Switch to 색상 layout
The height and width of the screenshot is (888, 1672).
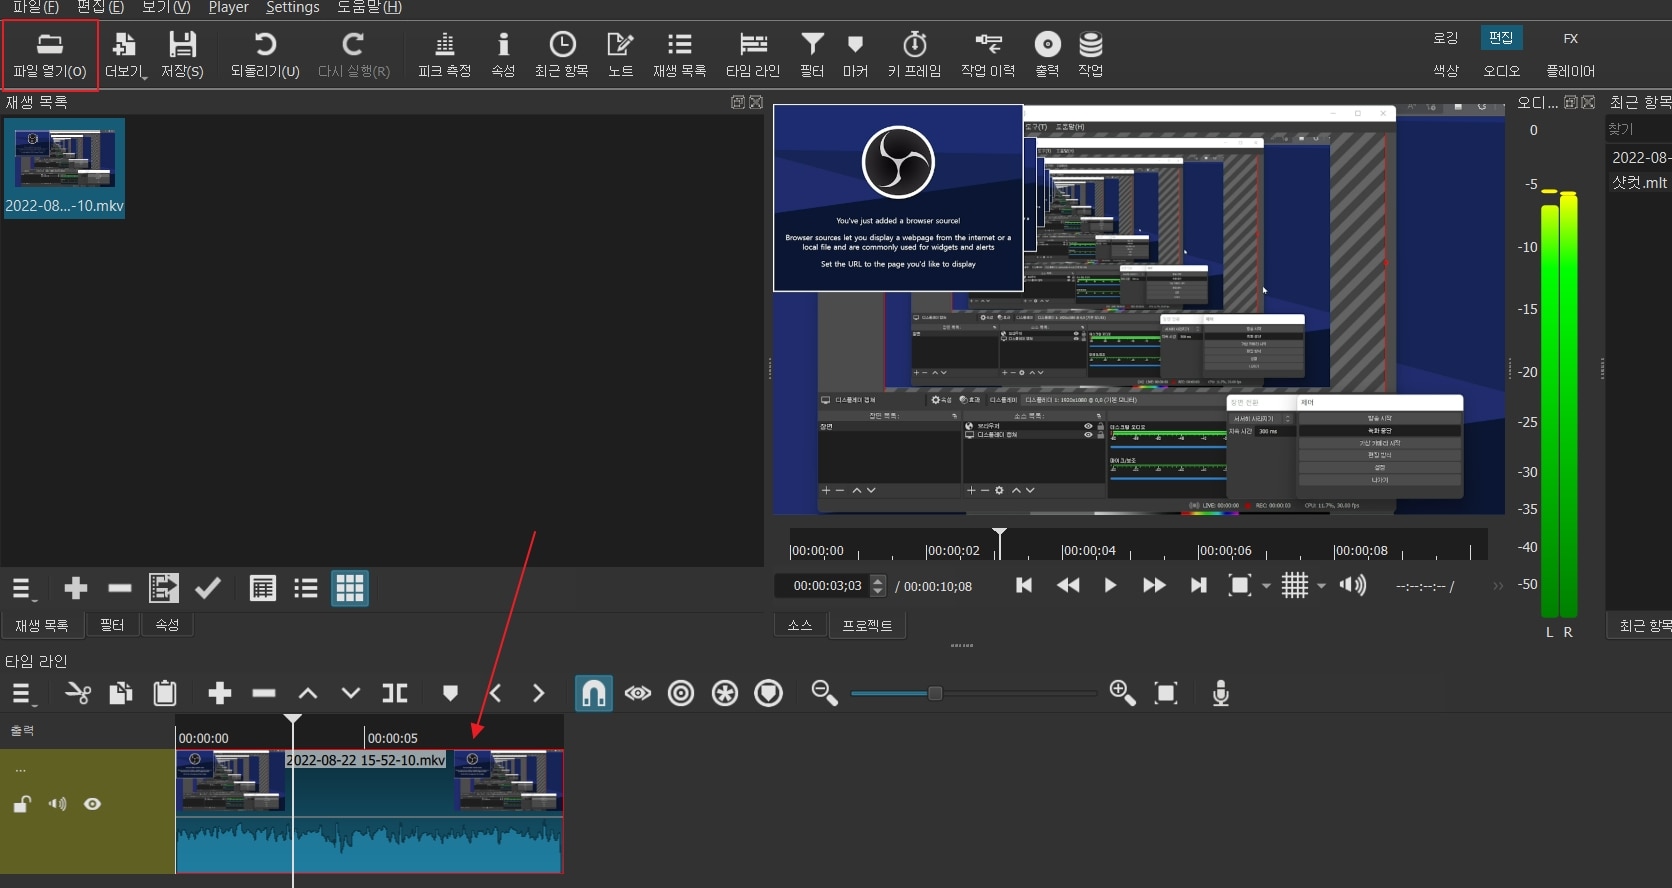point(1446,71)
